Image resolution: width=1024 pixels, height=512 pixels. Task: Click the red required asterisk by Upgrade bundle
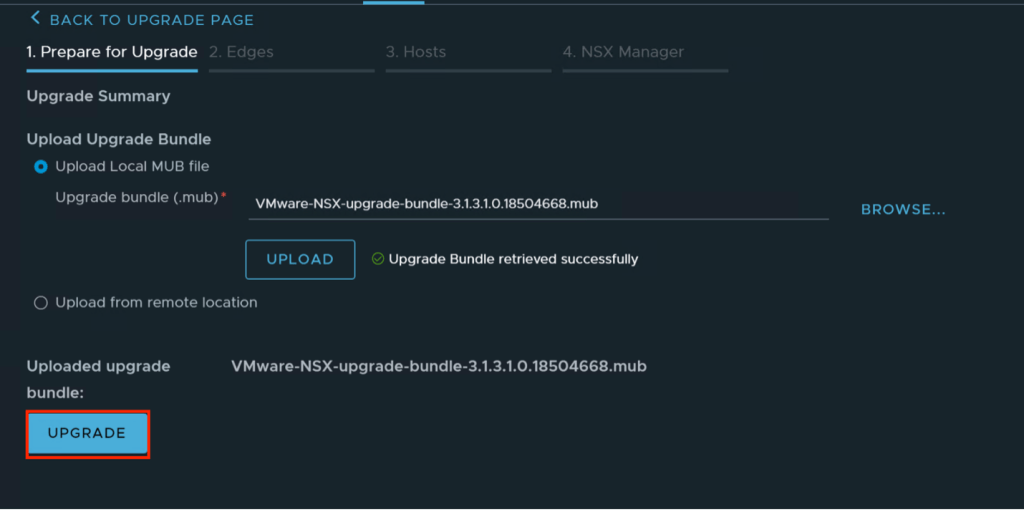(223, 197)
